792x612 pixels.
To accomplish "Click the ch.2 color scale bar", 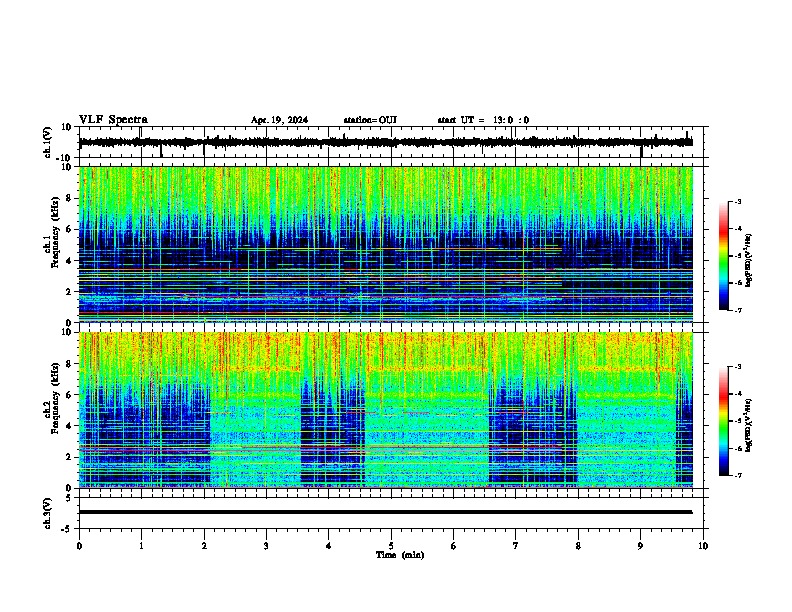I will (x=723, y=421).
